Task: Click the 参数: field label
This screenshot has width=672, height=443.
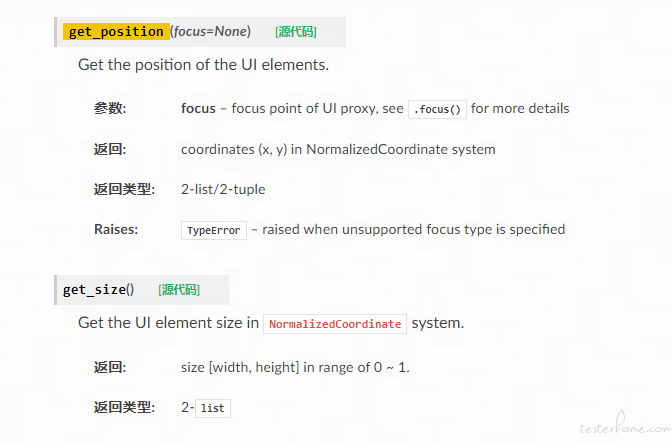Action: click(x=110, y=108)
